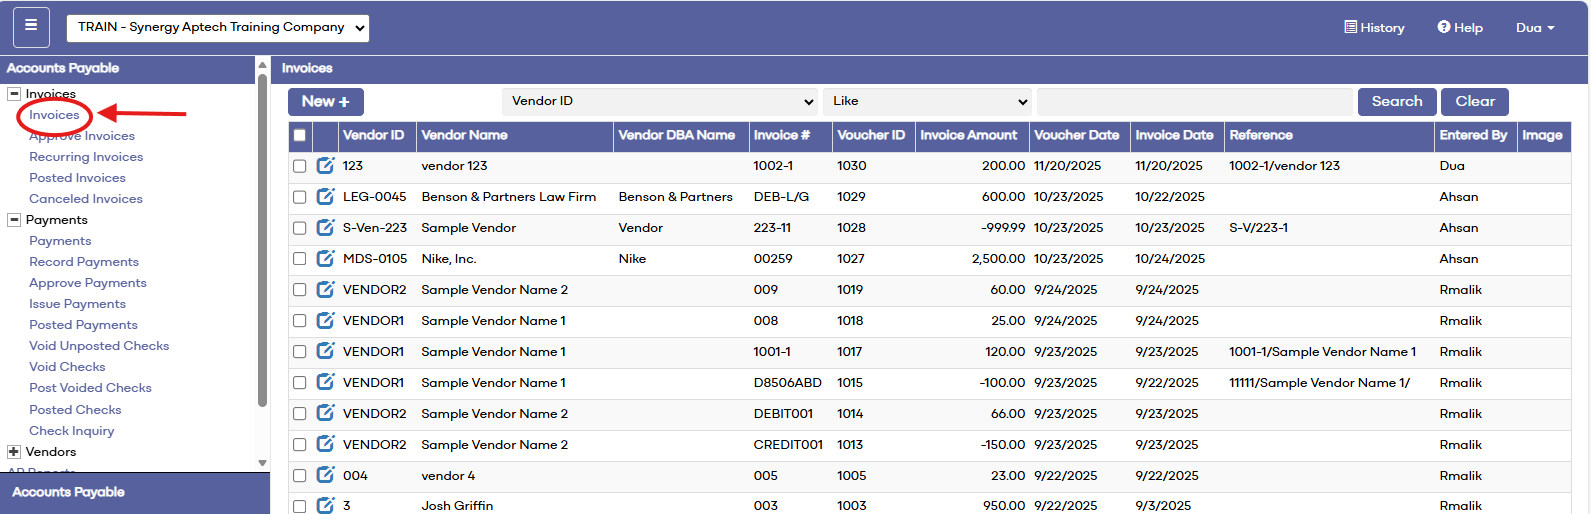Sort by the Entered By column header
1591x514 pixels.
pyautogui.click(x=1473, y=135)
